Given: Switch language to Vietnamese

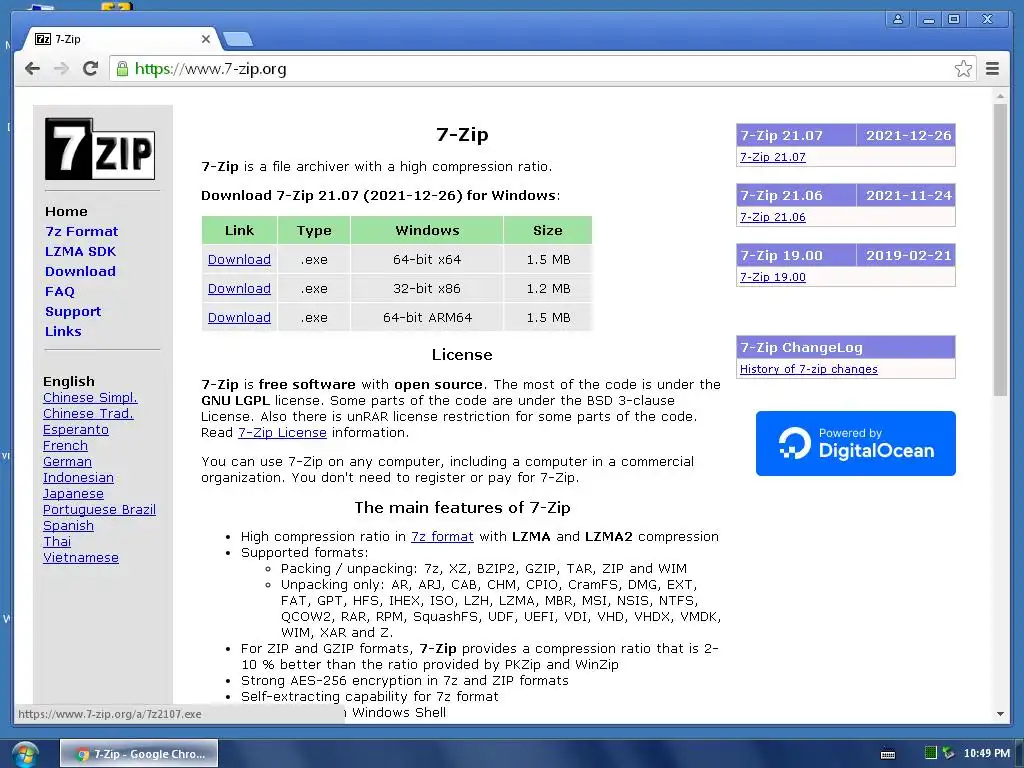Looking at the screenshot, I should pos(81,558).
